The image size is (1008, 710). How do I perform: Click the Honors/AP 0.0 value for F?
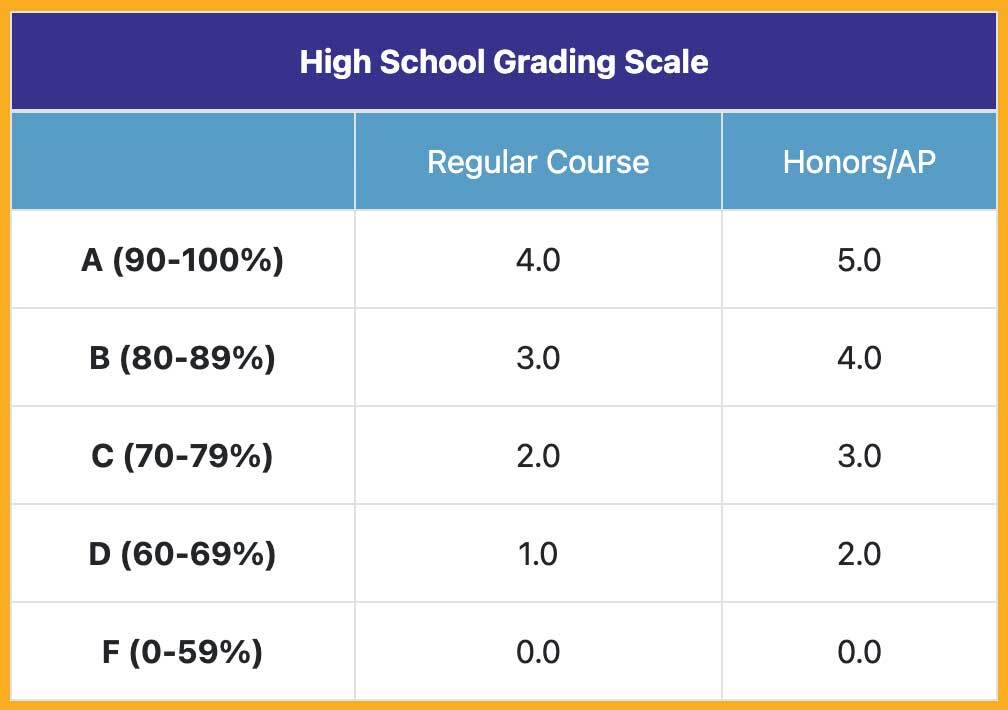[x=859, y=652]
